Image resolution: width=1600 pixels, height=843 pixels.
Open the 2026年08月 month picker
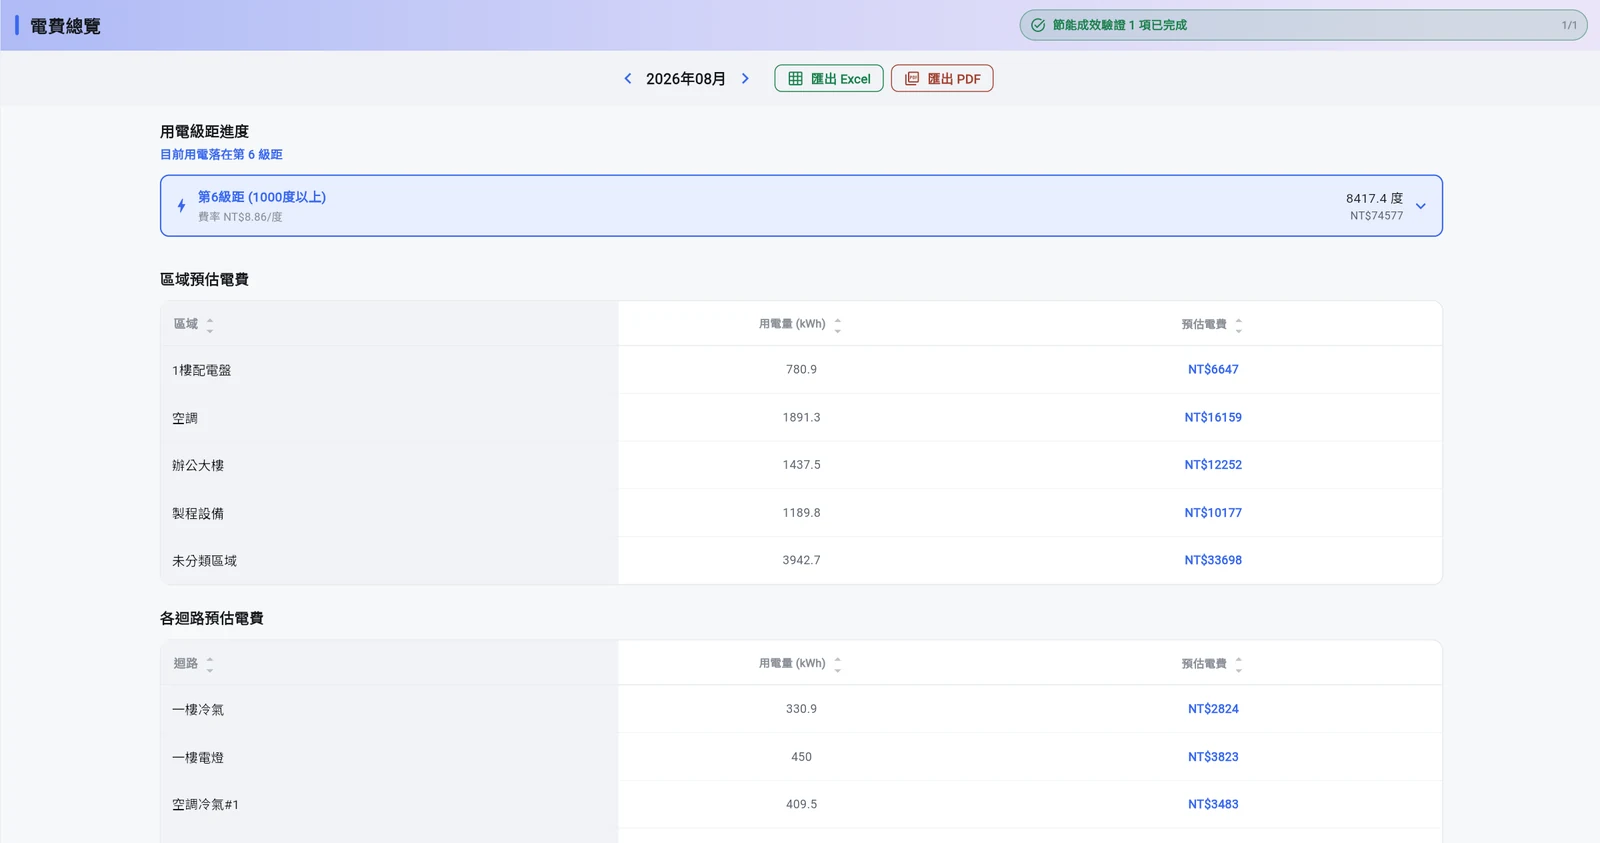tap(686, 79)
